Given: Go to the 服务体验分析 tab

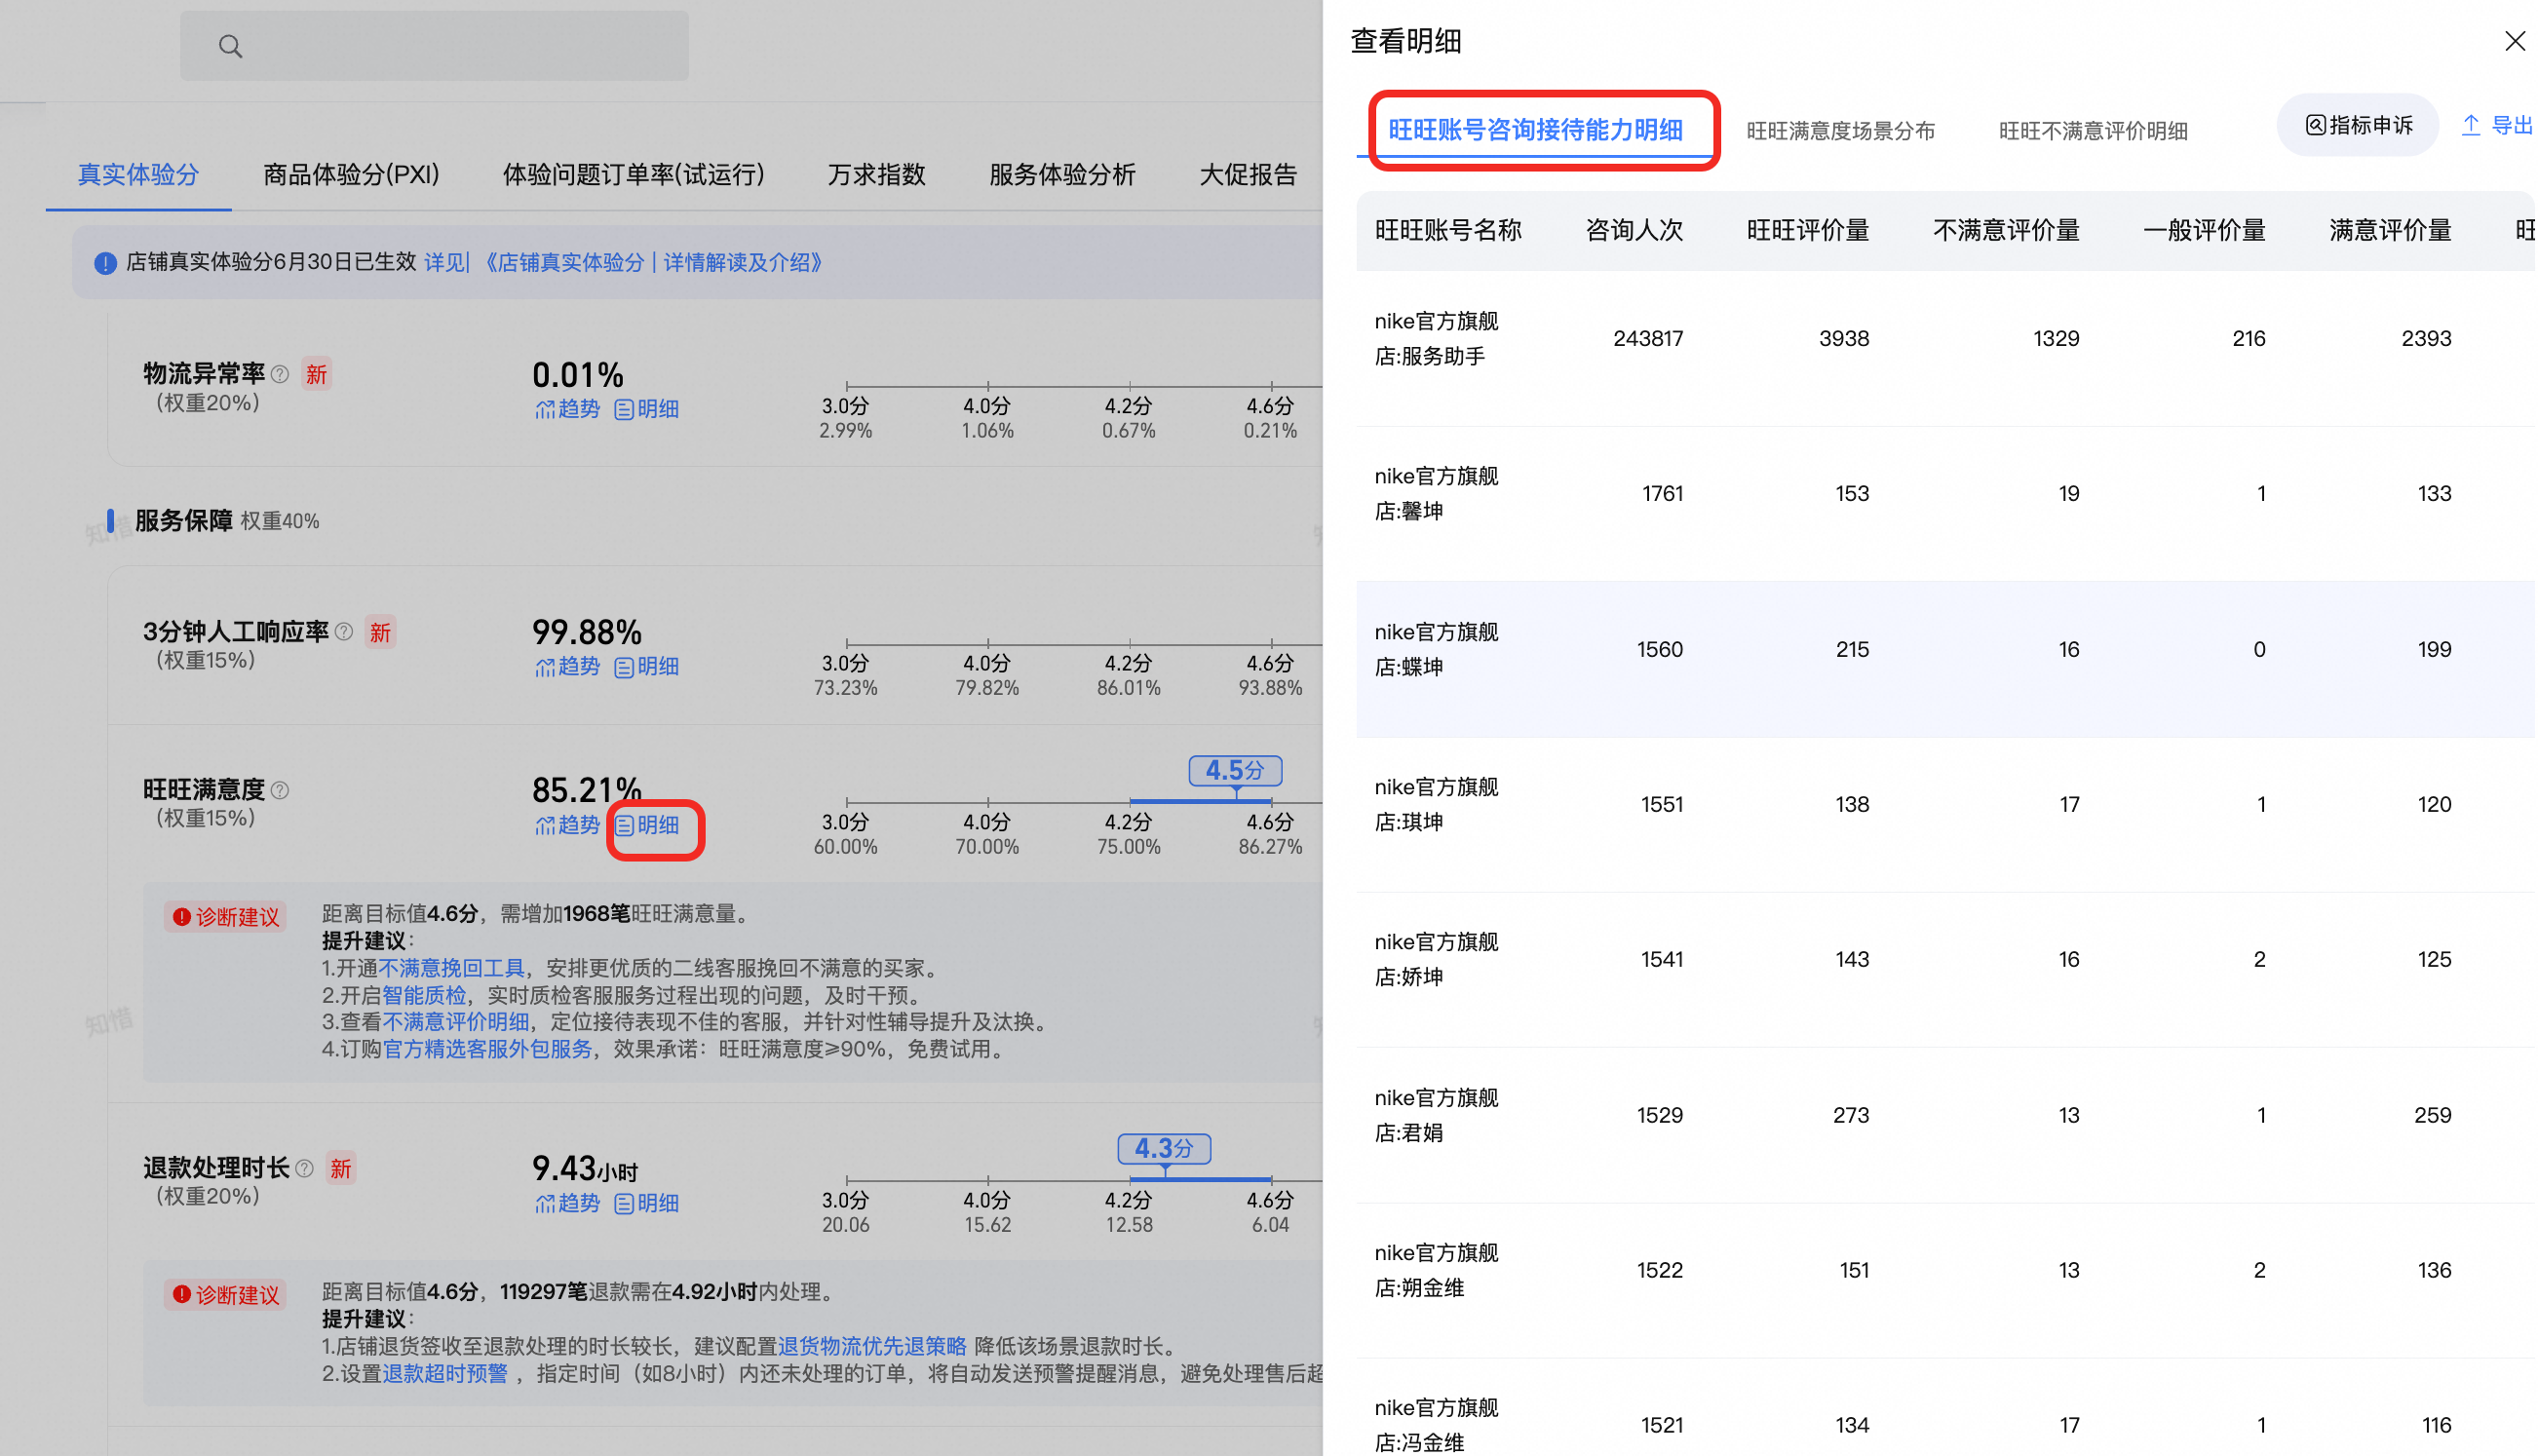Looking at the screenshot, I should click(x=1062, y=174).
